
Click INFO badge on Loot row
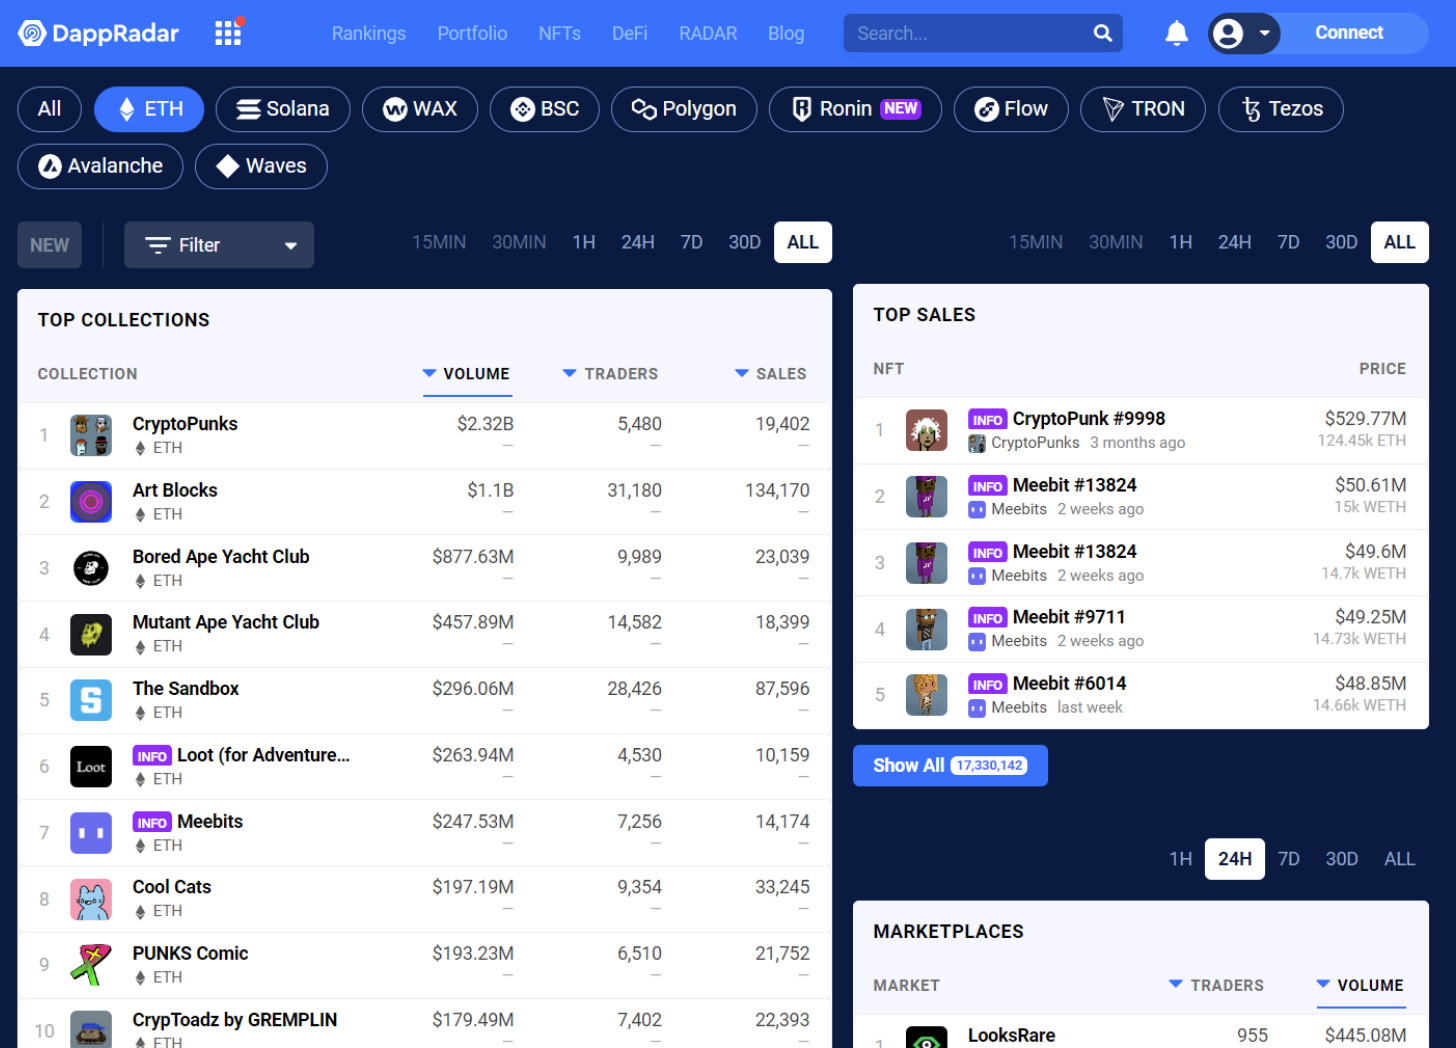pos(152,756)
